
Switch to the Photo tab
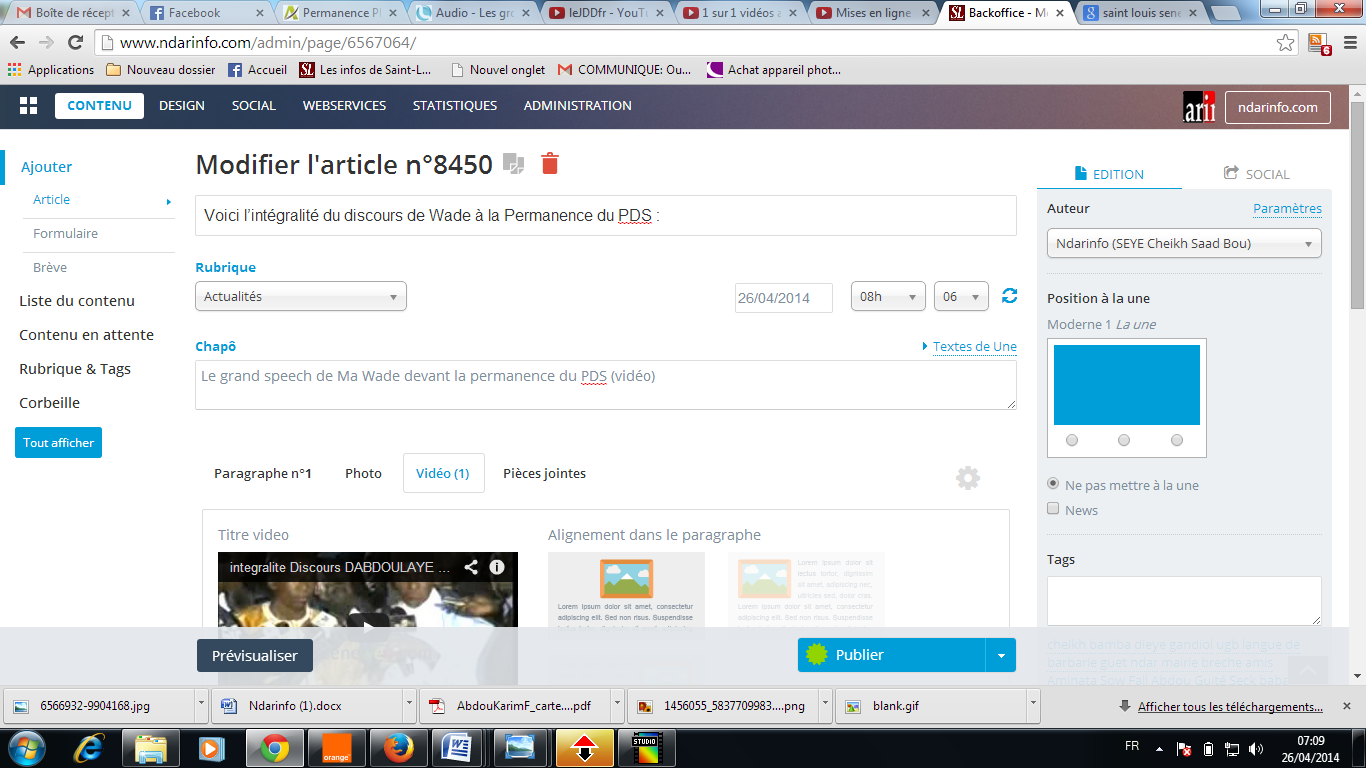tap(363, 473)
